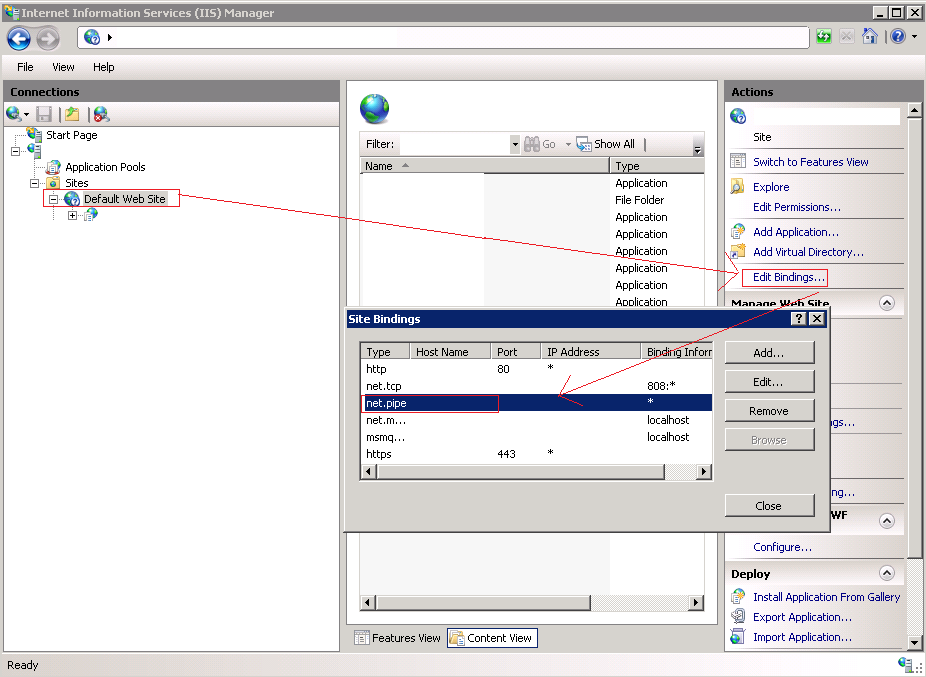Collapse the Default Web Site node
Viewport: 926px width, 677px height.
[x=54, y=199]
